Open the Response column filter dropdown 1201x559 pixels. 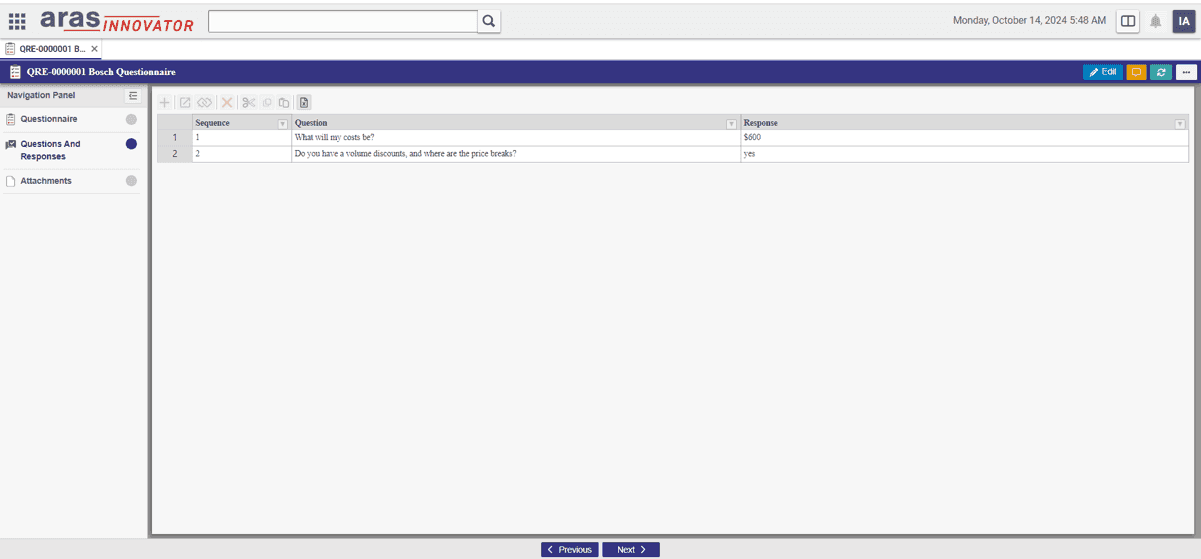point(1179,123)
